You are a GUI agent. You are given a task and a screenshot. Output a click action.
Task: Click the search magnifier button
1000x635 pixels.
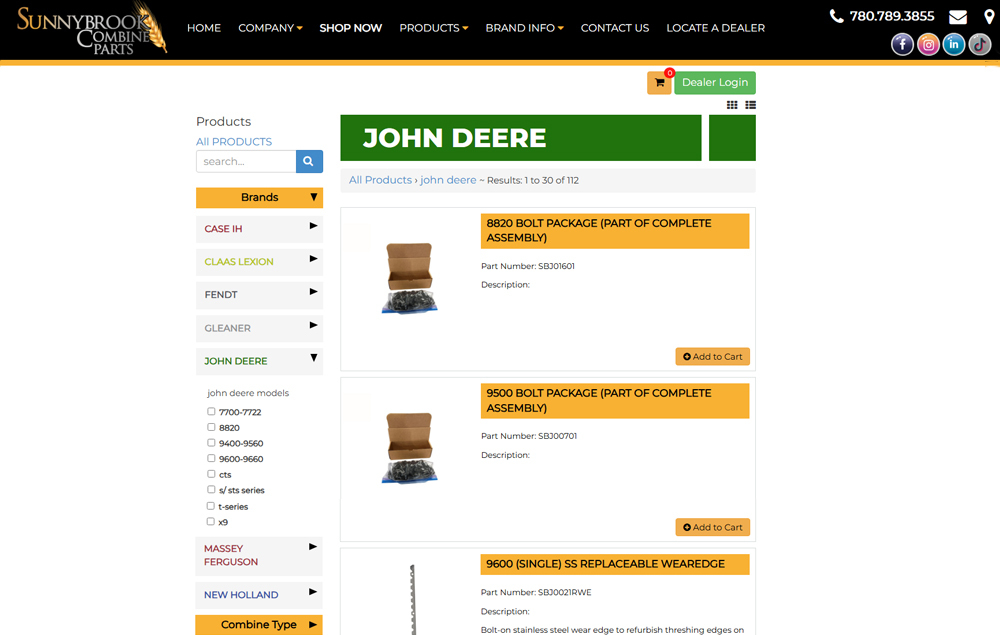coord(309,161)
